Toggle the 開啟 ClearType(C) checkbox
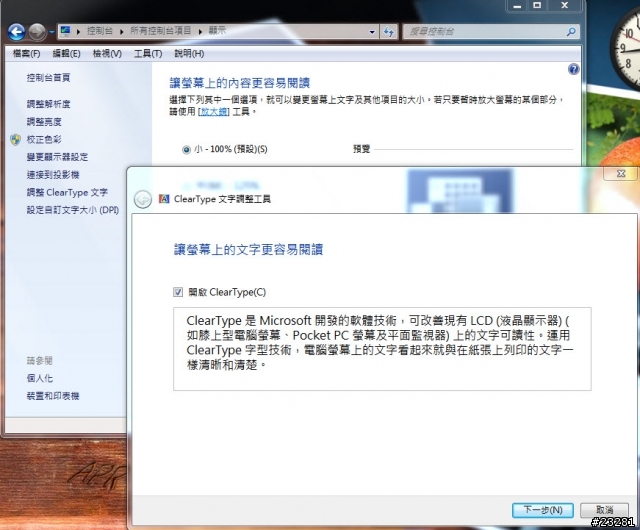This screenshot has height=530, width=640. point(178,292)
